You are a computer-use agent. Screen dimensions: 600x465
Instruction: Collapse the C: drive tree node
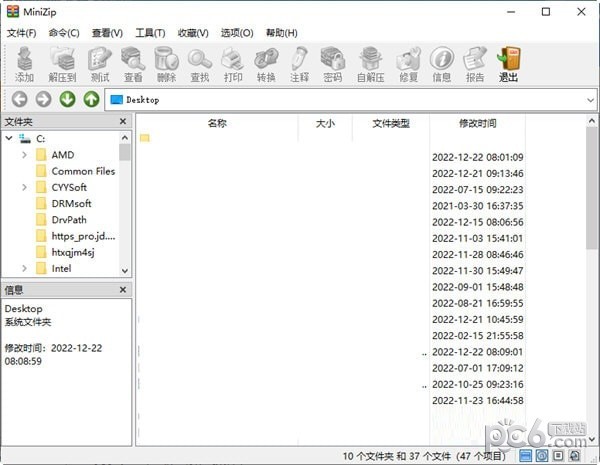click(x=9, y=138)
